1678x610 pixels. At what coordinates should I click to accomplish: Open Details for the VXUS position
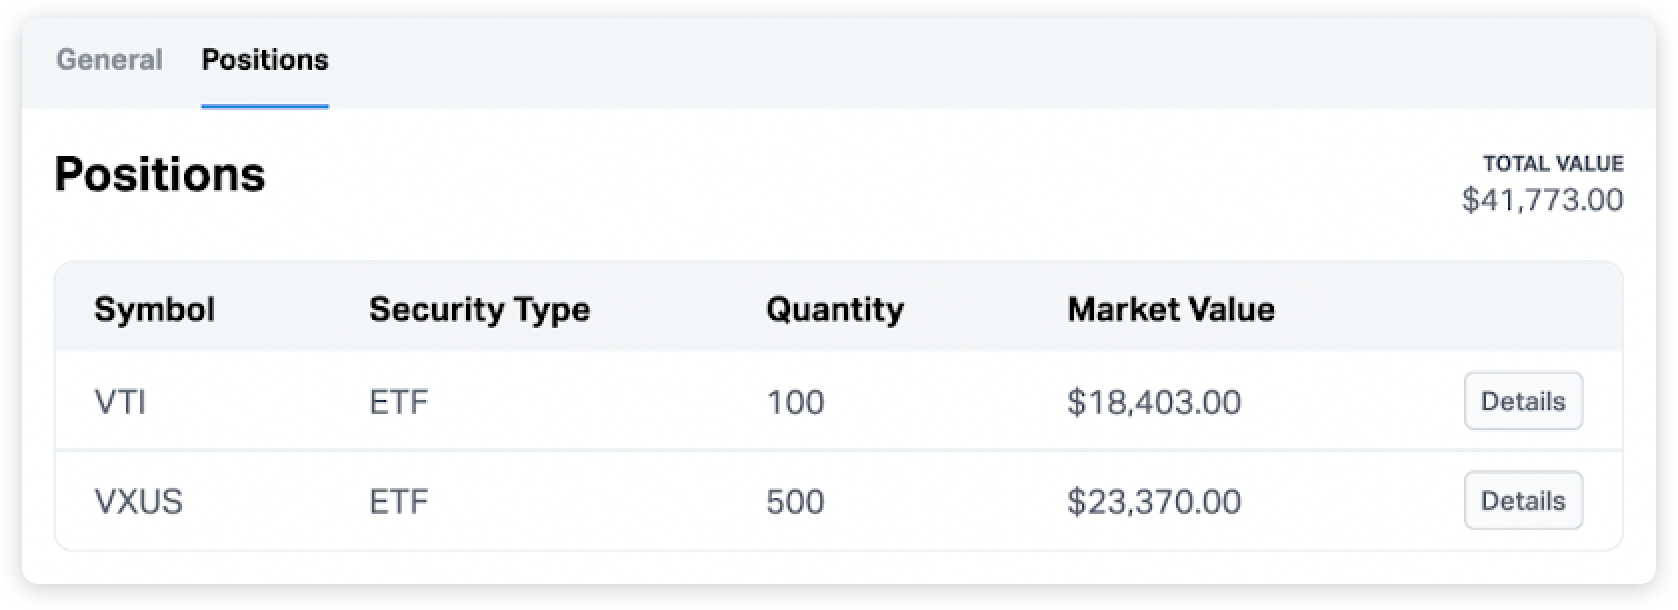point(1522,500)
